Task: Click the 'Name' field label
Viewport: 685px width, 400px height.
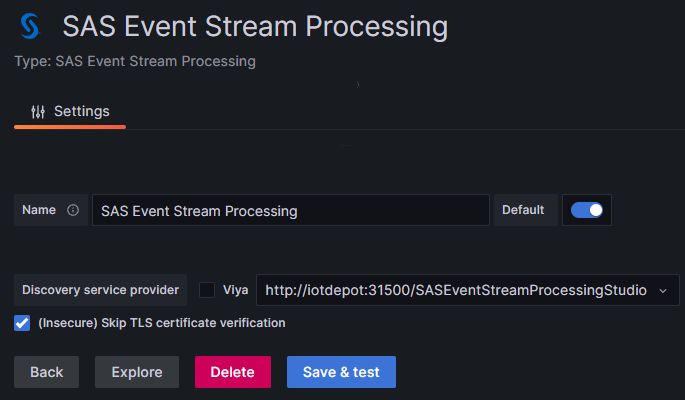Action: [x=39, y=210]
